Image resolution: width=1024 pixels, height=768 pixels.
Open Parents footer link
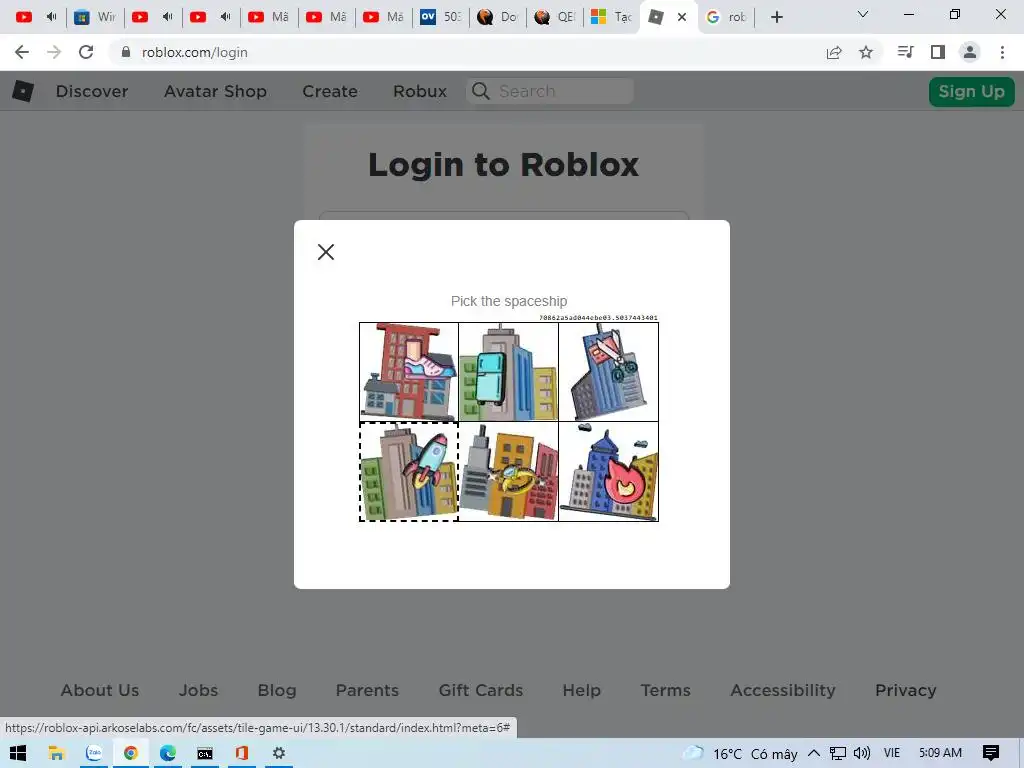(x=367, y=690)
